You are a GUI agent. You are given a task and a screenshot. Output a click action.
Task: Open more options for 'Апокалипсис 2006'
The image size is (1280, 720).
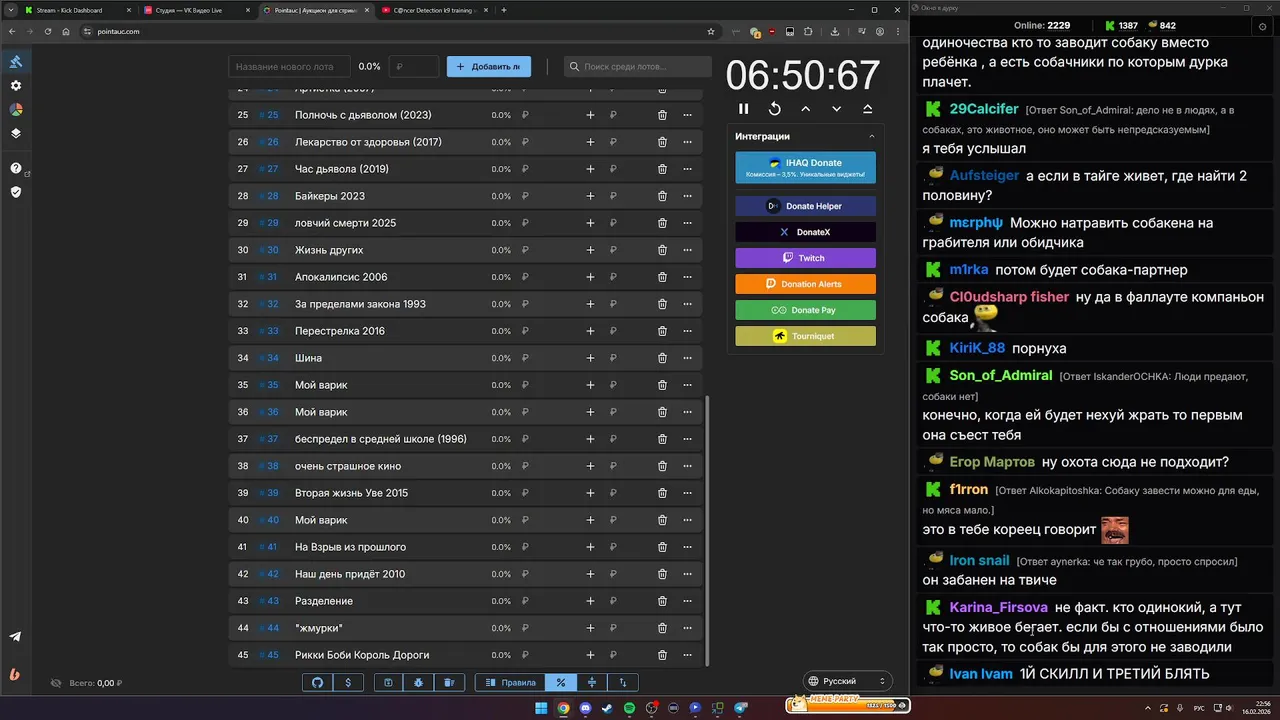[687, 277]
